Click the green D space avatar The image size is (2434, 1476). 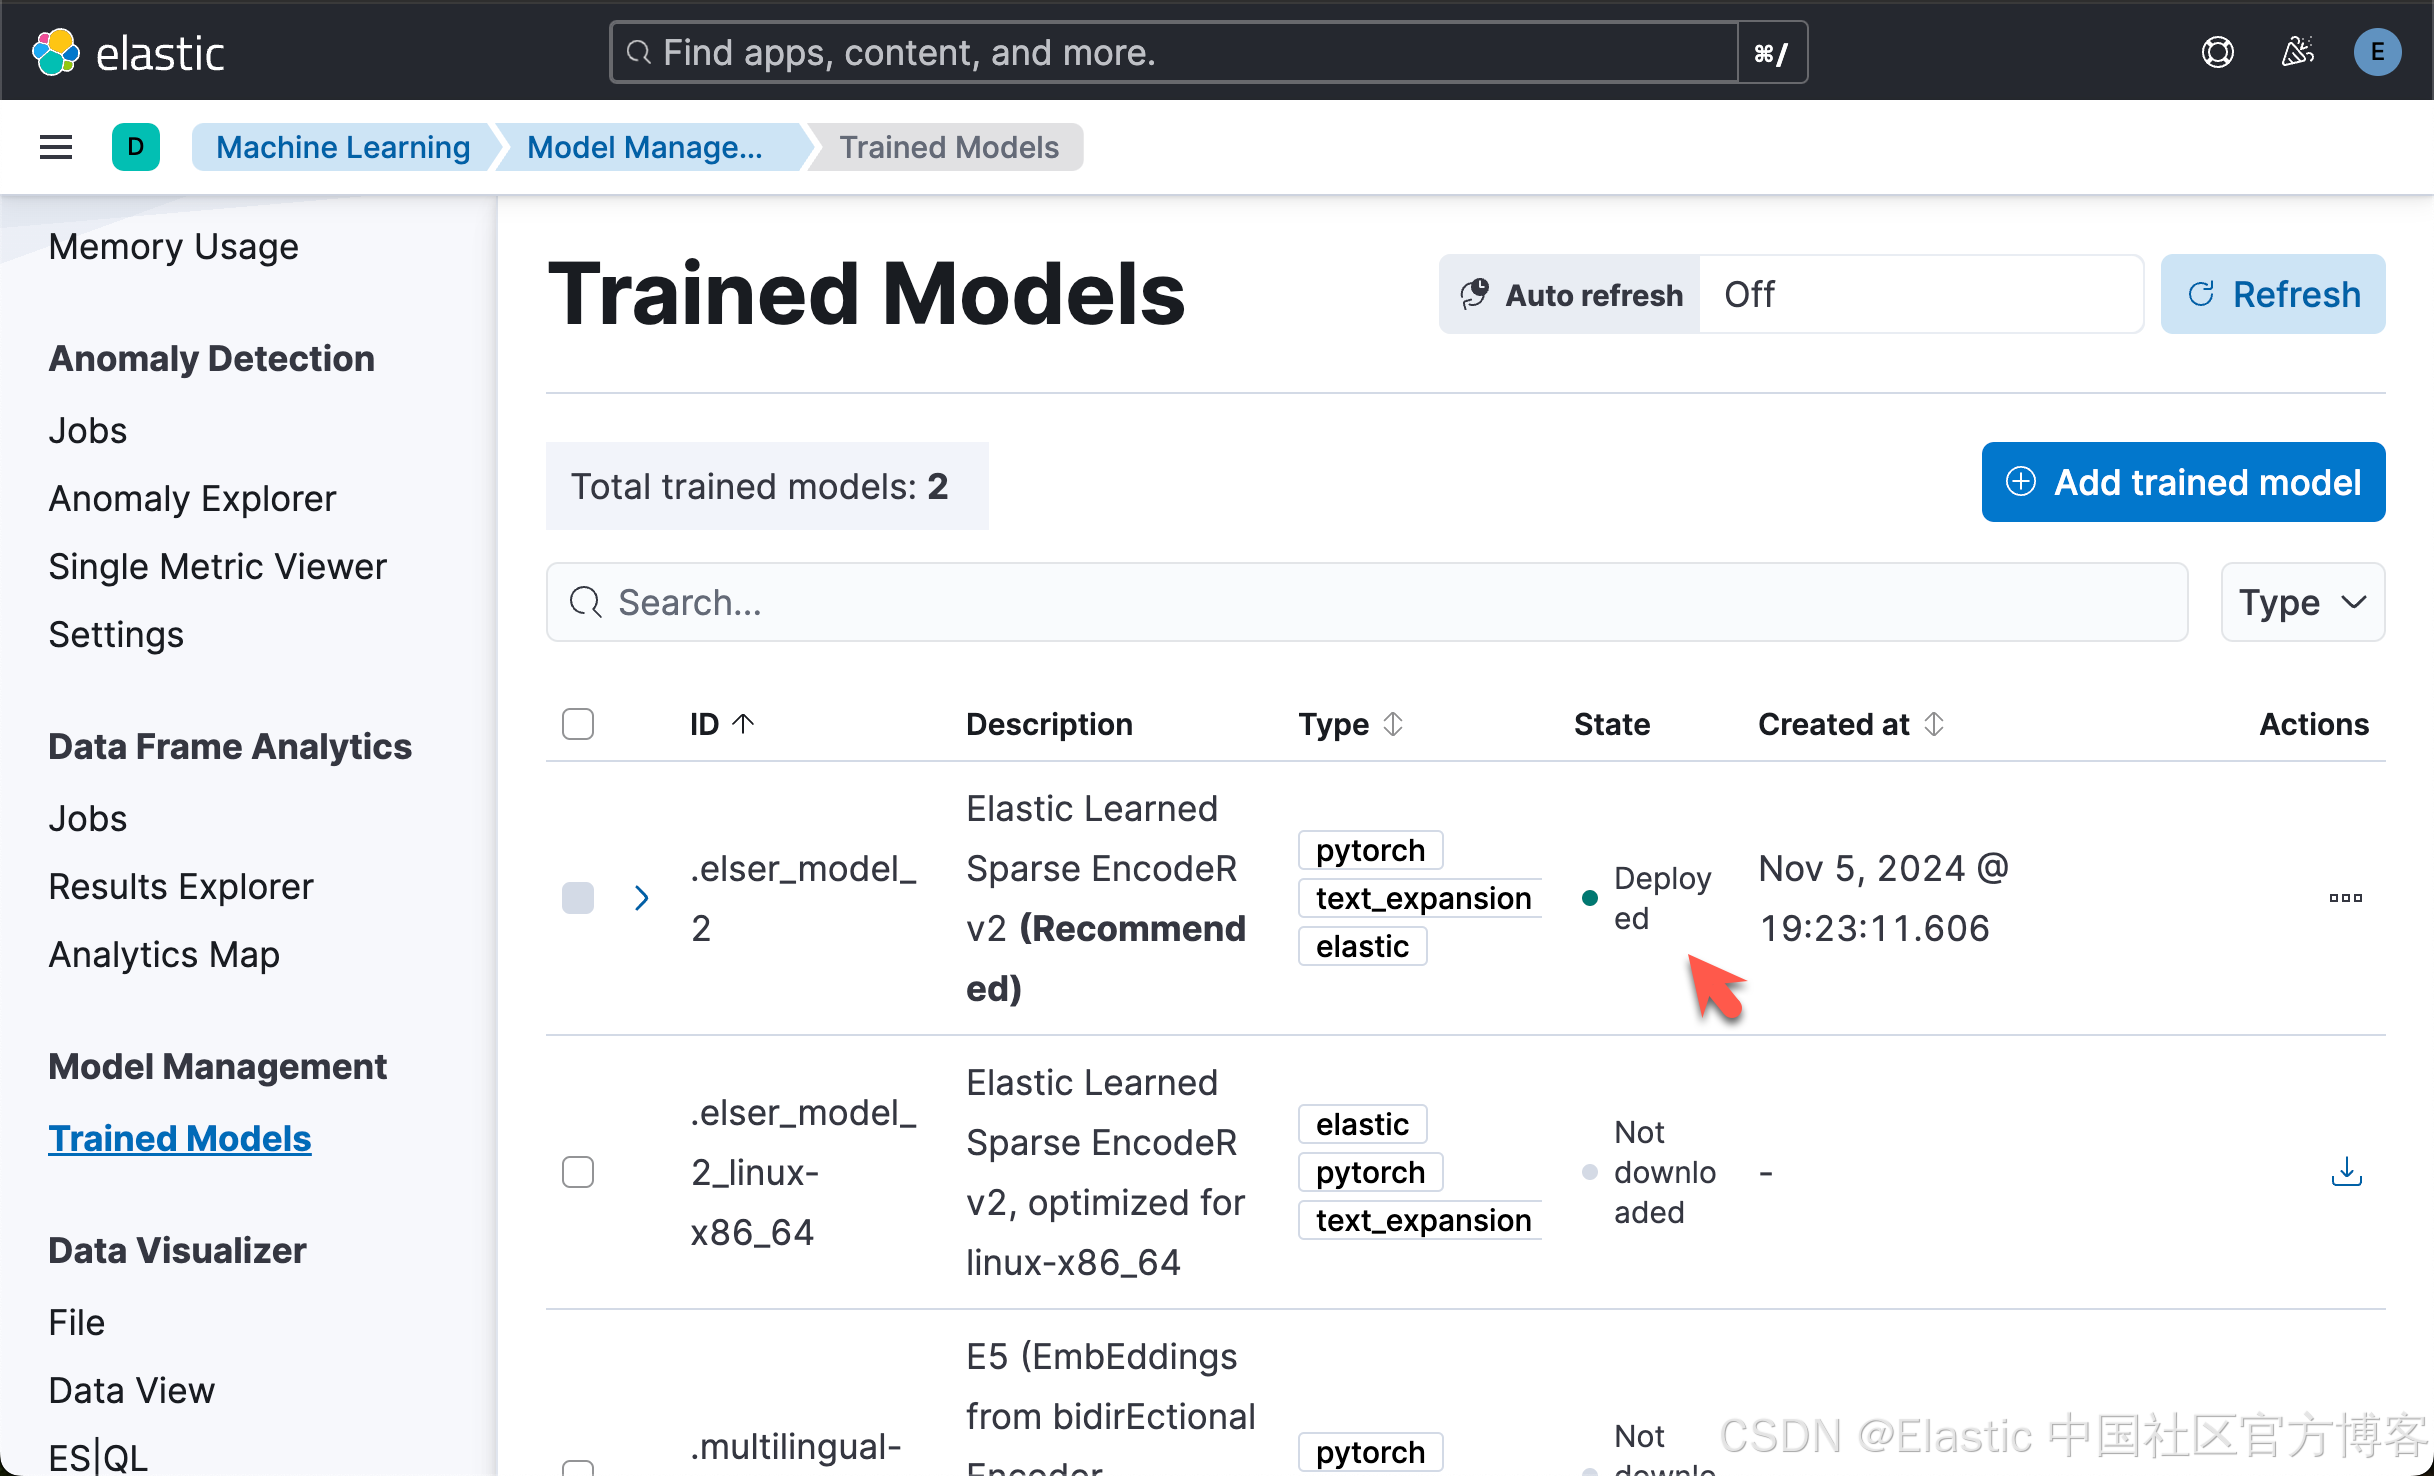coord(136,147)
